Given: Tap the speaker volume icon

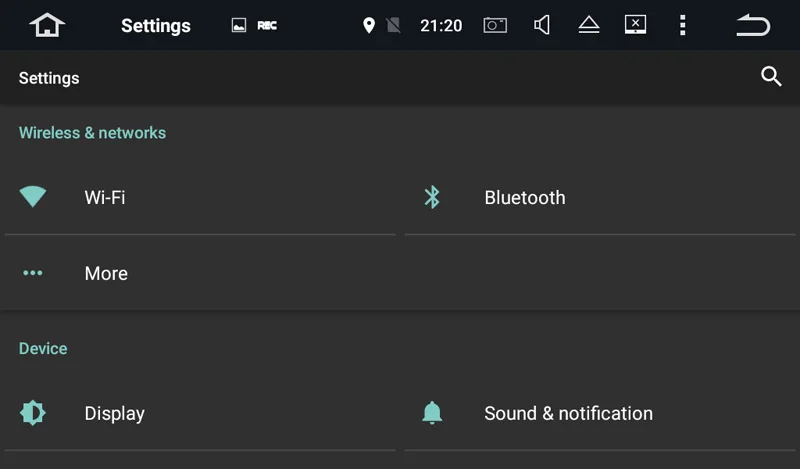Looking at the screenshot, I should [x=542, y=24].
